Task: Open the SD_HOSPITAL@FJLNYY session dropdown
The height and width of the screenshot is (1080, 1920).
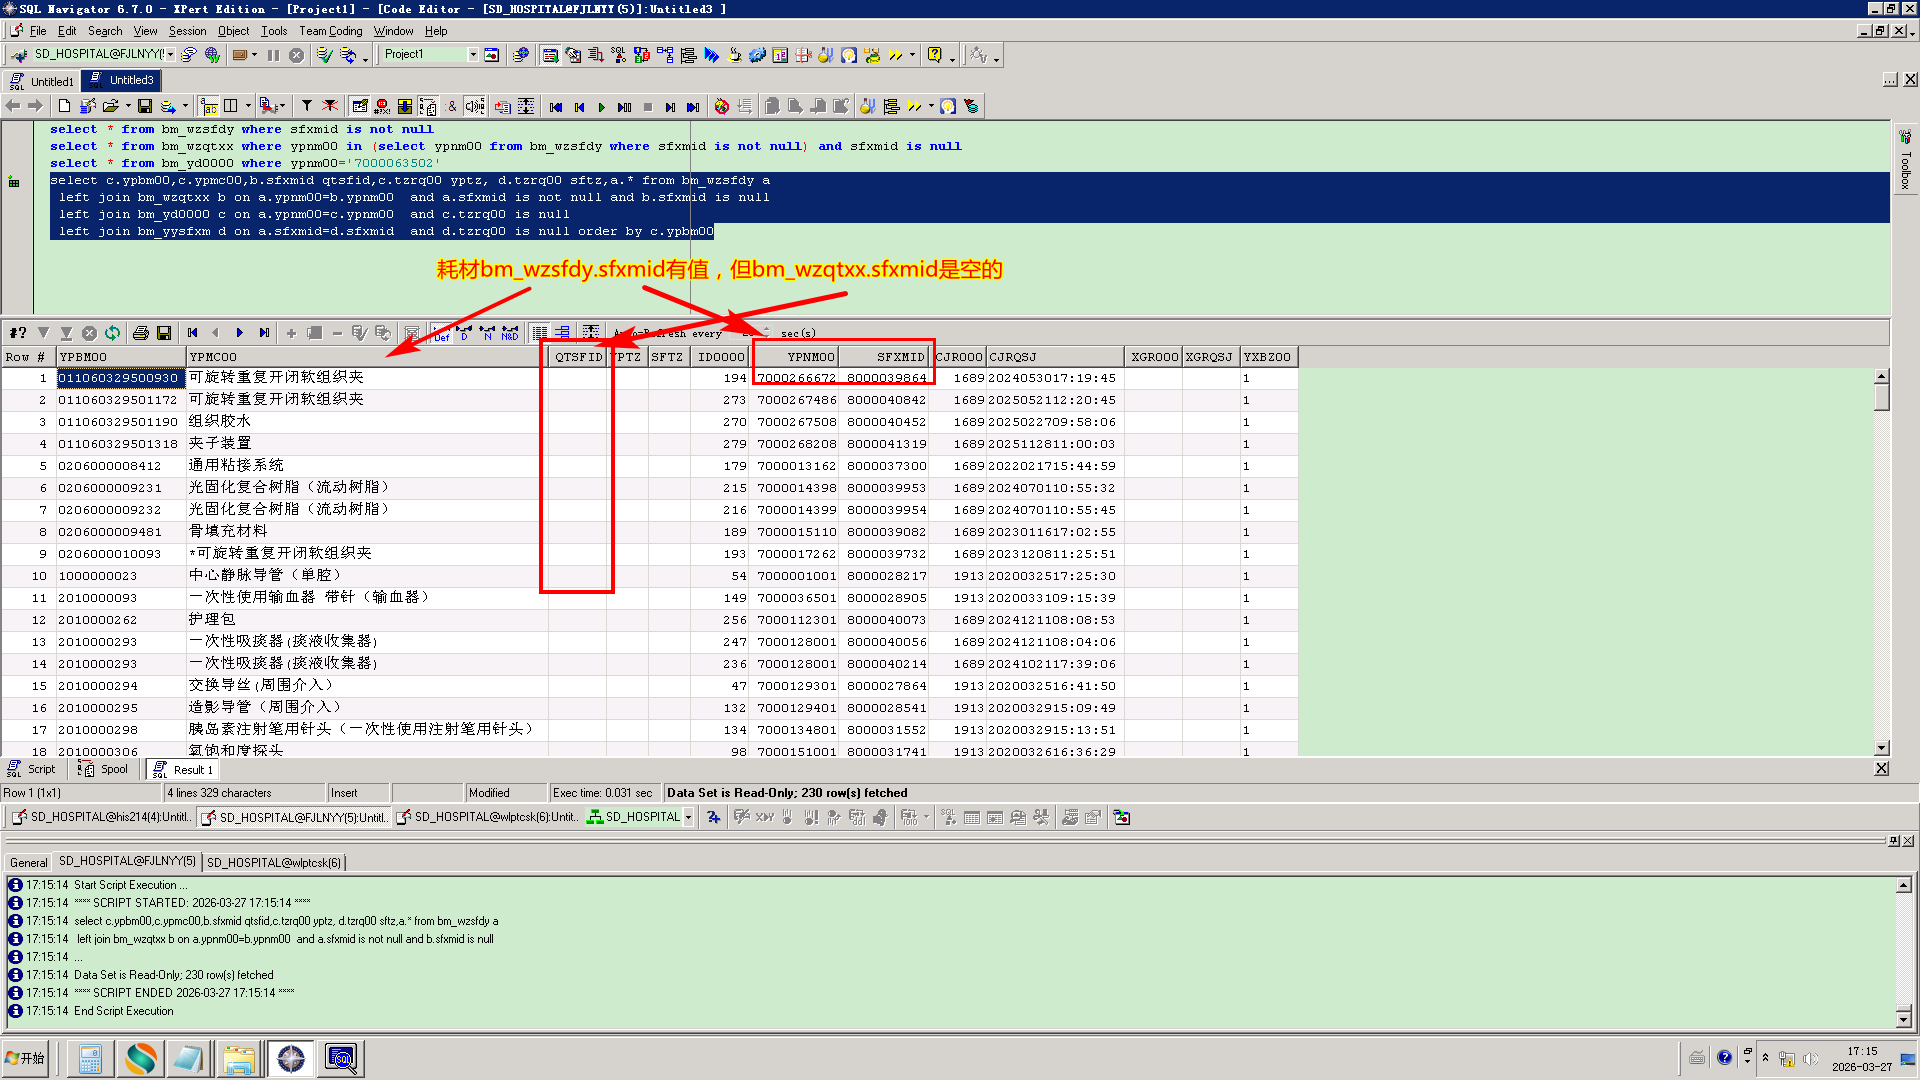Action: click(171, 55)
